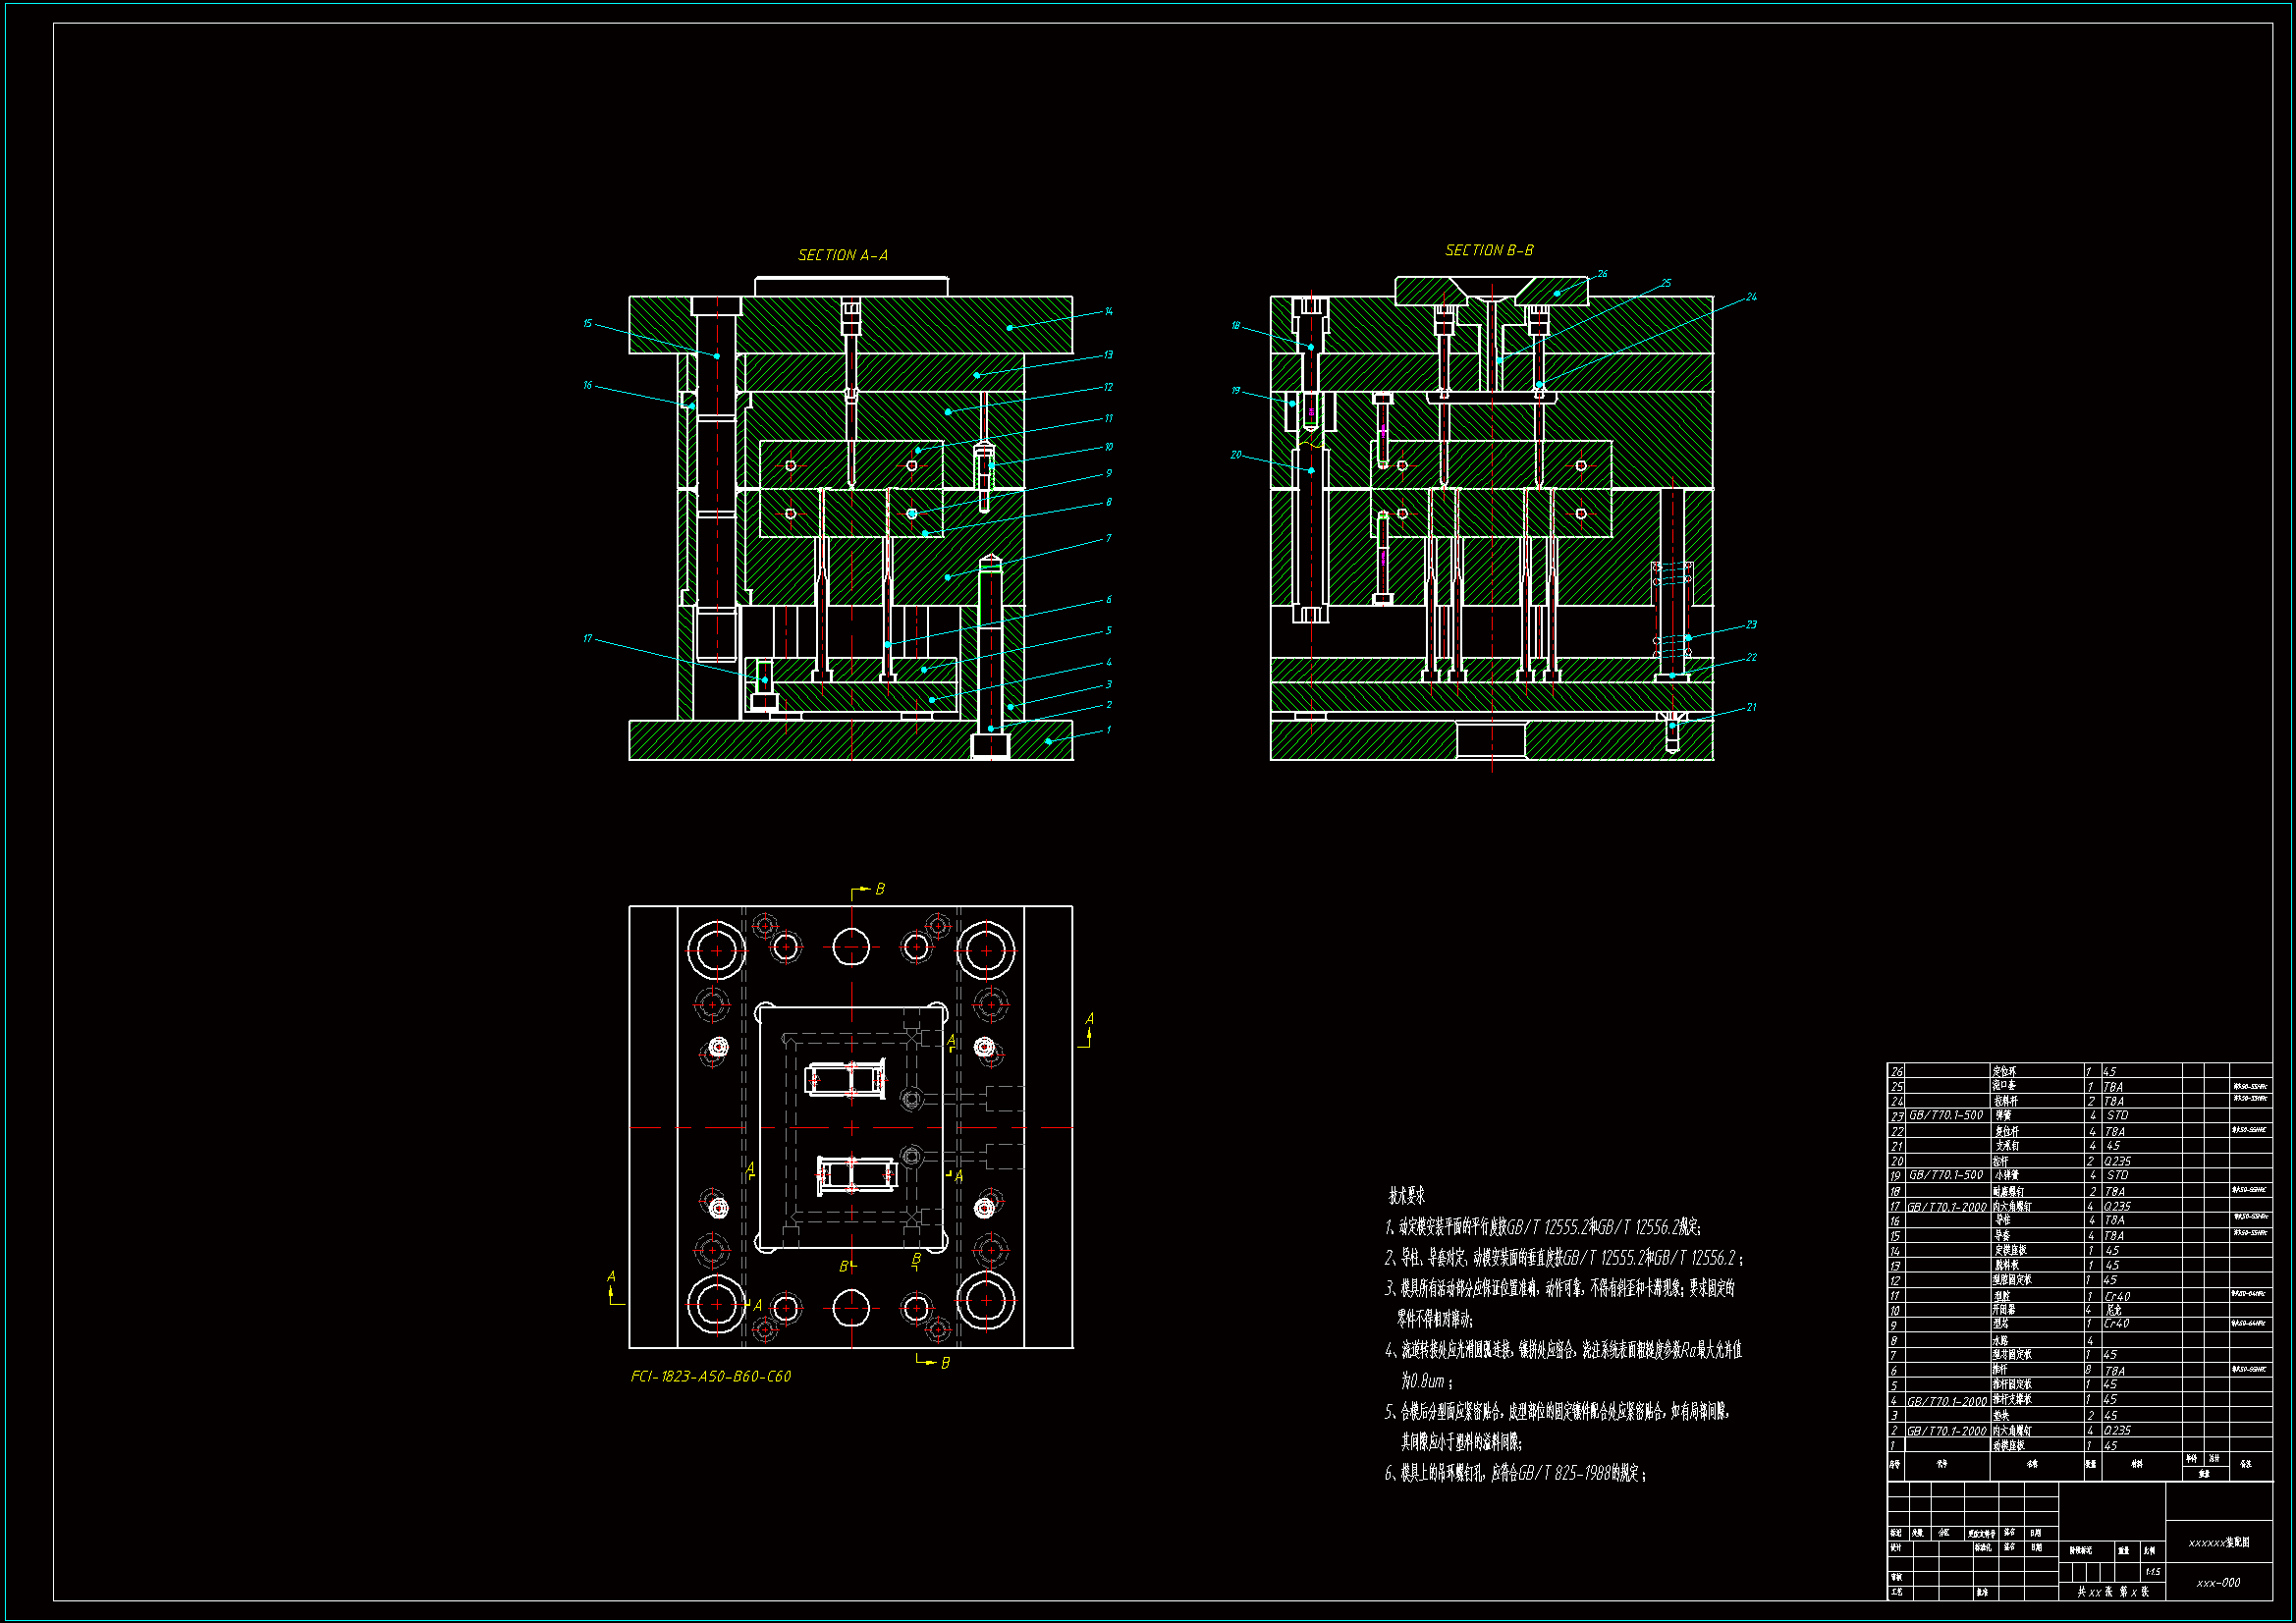Viewport: 2296px width, 1623px height.
Task: Click technical requirement note number 6
Action: click(x=1515, y=1472)
